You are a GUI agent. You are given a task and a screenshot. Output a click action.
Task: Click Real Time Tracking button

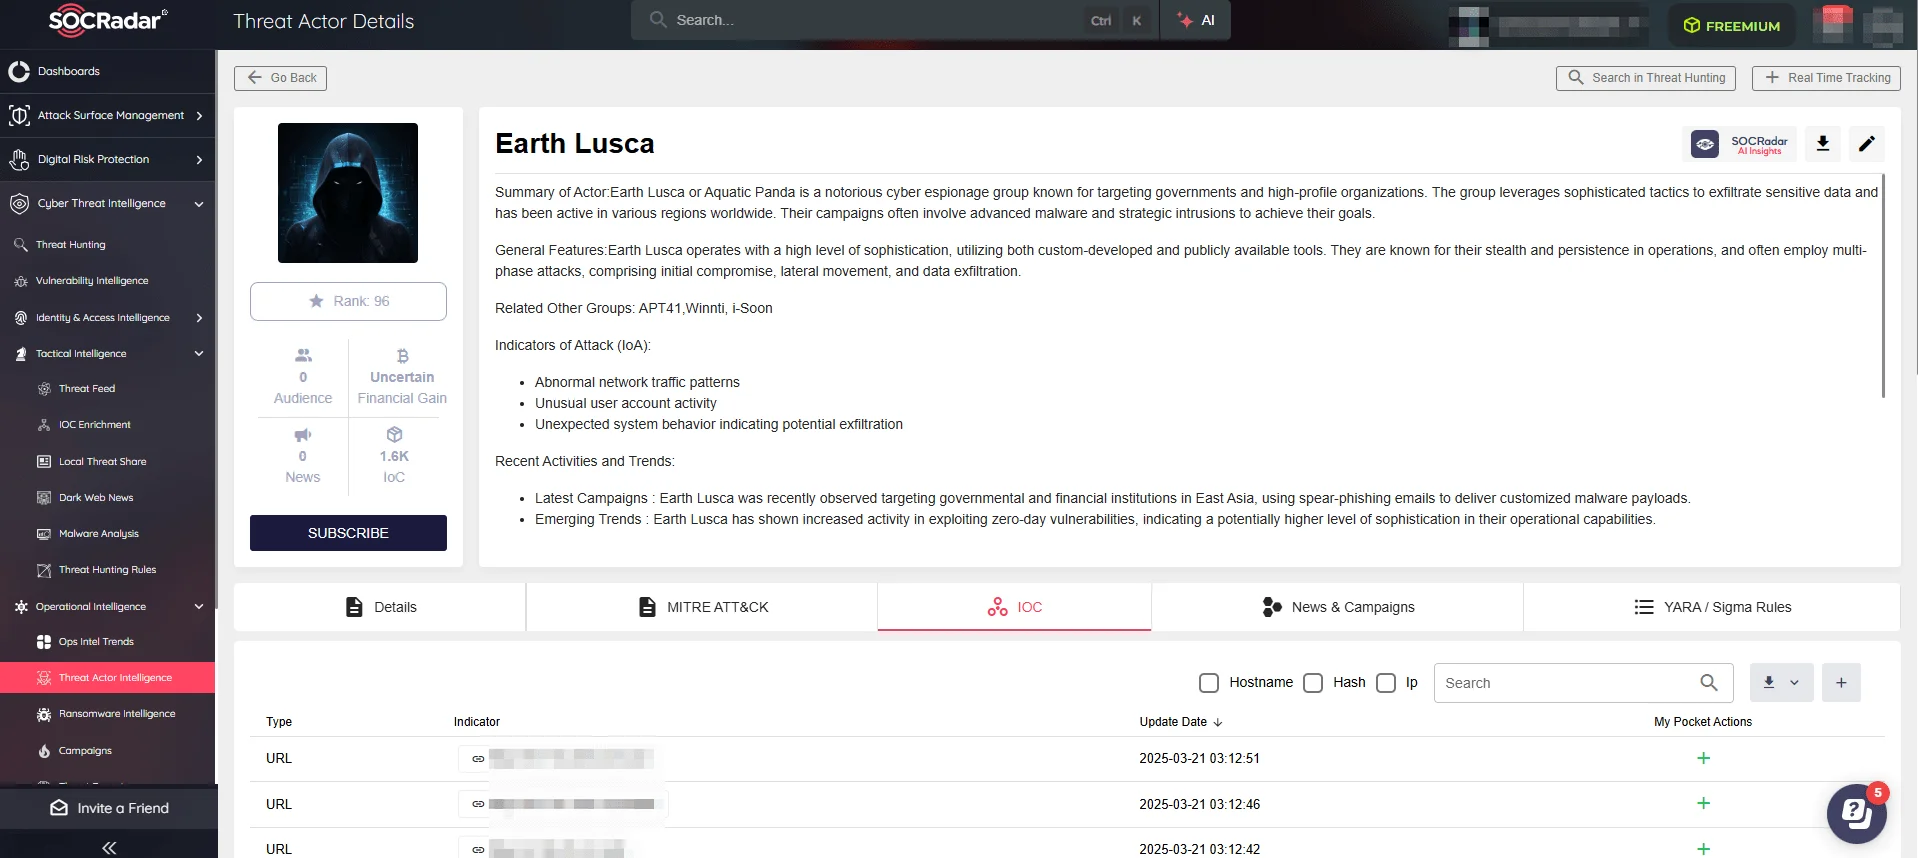(x=1827, y=78)
